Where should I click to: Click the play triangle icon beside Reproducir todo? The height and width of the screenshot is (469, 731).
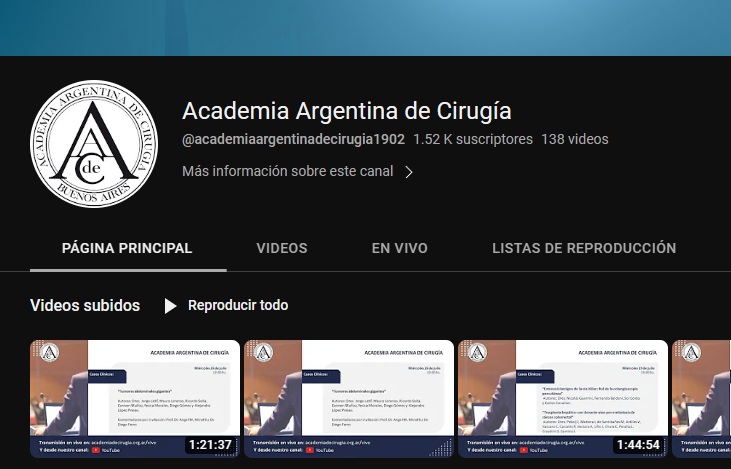(171, 306)
